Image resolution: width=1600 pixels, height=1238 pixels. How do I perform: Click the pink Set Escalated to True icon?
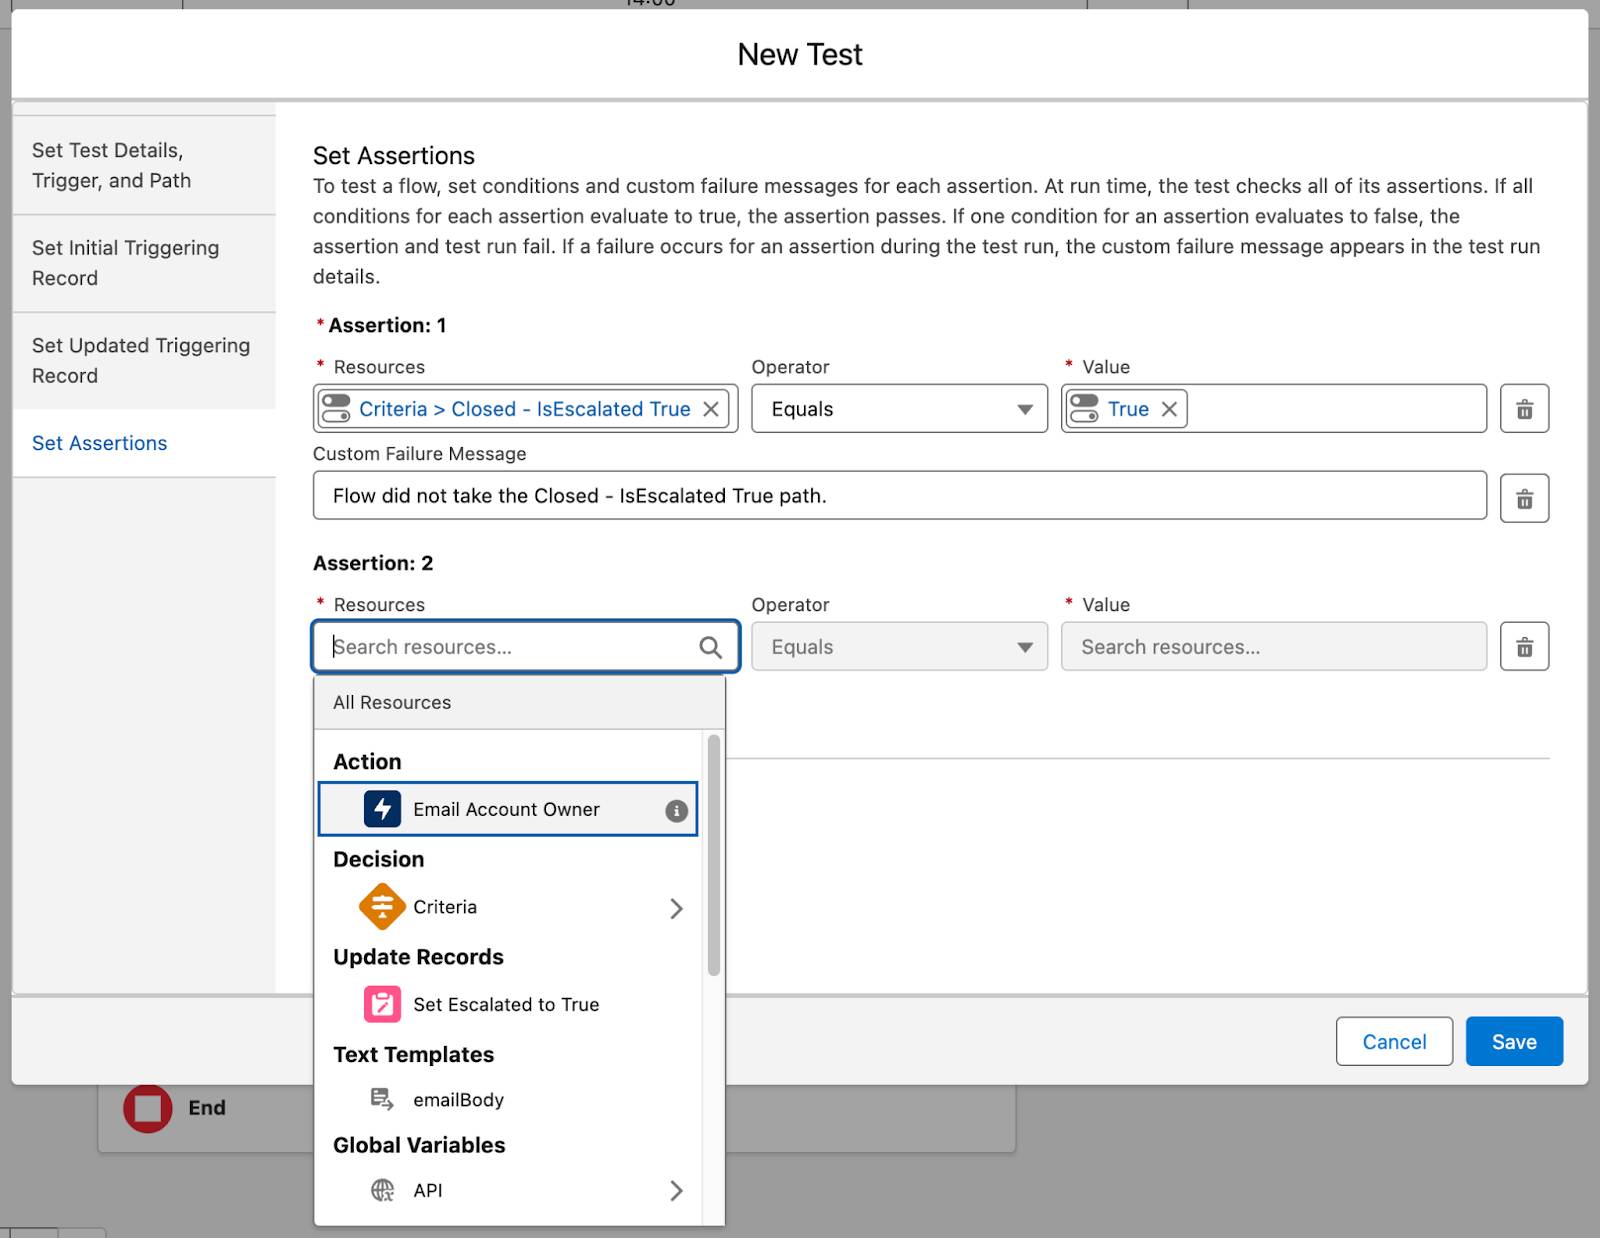tap(382, 1004)
